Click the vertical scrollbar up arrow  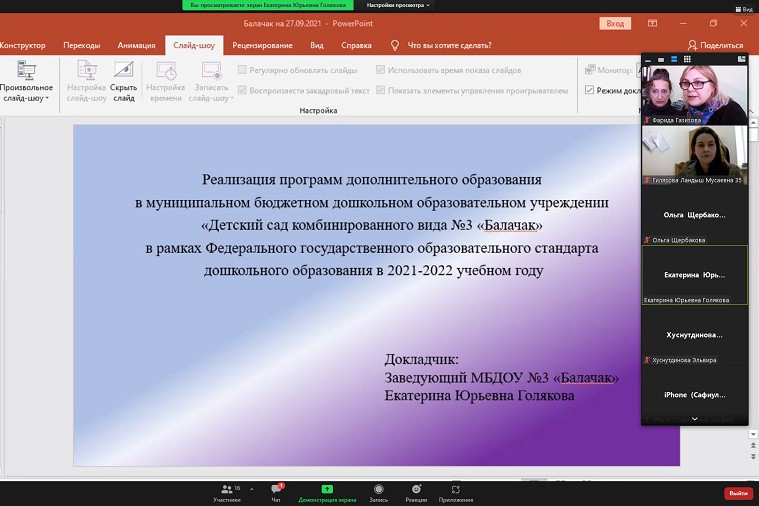pos(753,123)
